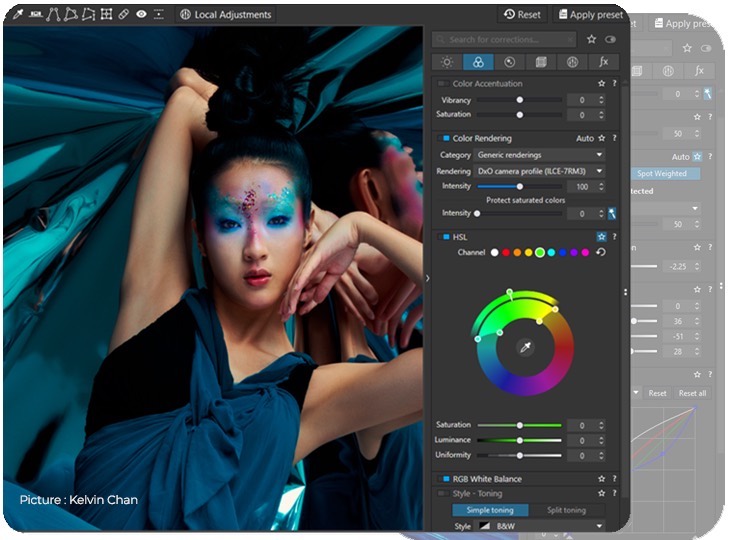Viewport: 733px width, 540px height.
Task: Open the Style B&W dropdown
Action: [x=539, y=526]
